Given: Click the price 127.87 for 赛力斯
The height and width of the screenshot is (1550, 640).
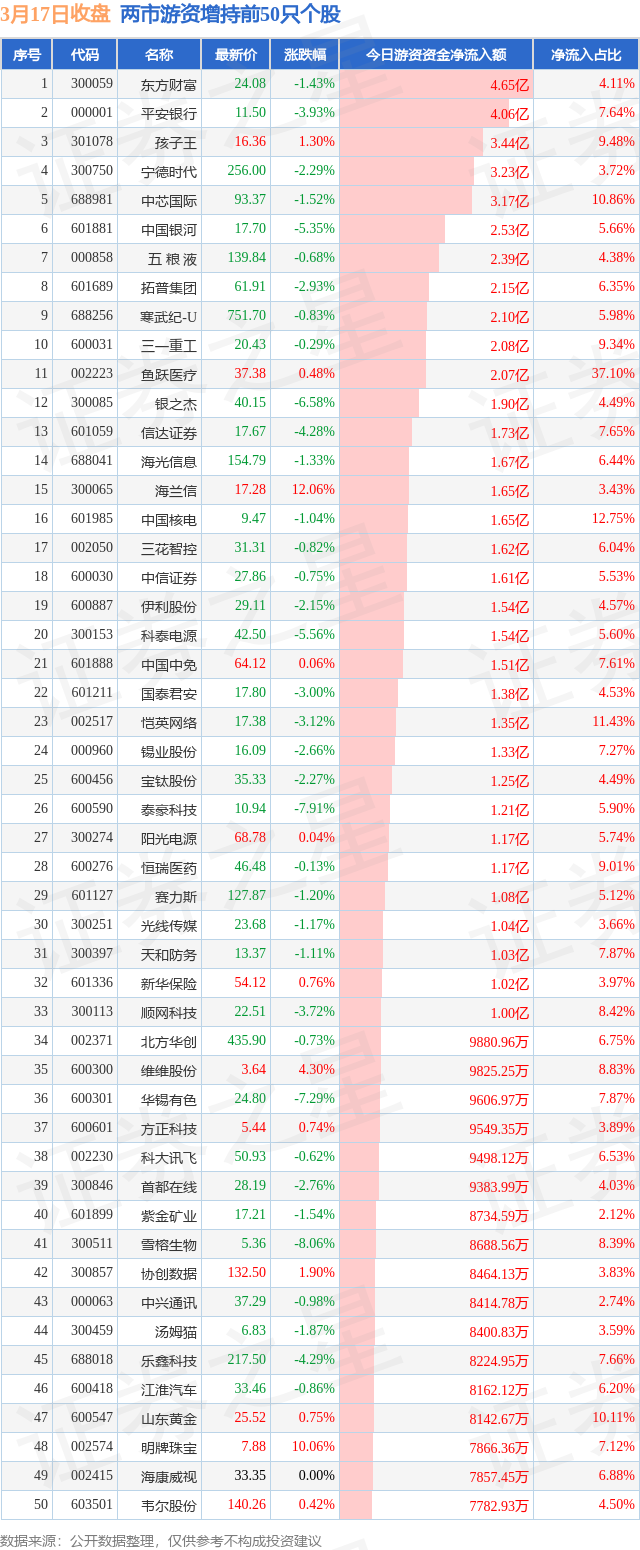Looking at the screenshot, I should pos(247,896).
